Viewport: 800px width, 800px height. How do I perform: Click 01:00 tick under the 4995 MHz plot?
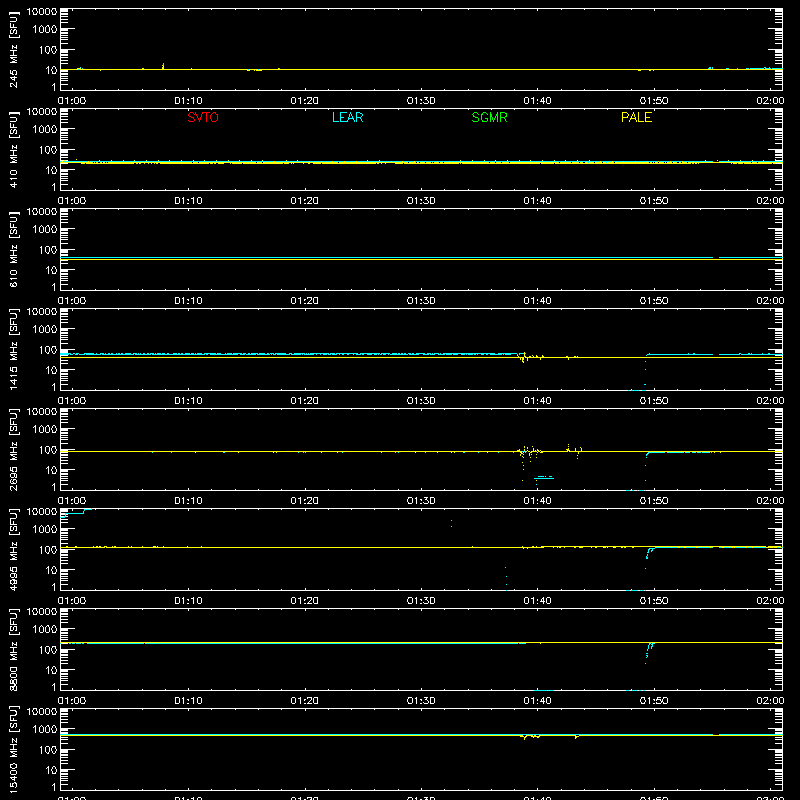pyautogui.click(x=72, y=601)
